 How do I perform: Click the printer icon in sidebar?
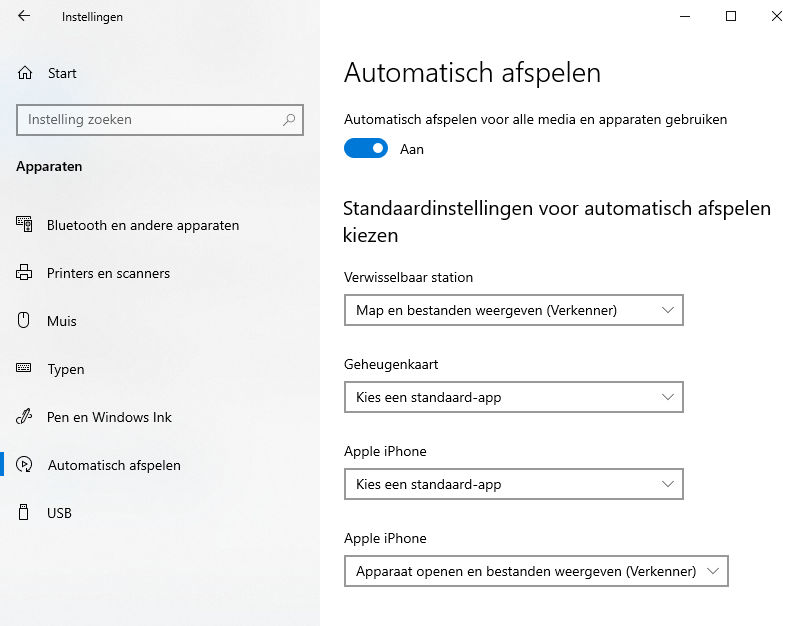pos(25,273)
